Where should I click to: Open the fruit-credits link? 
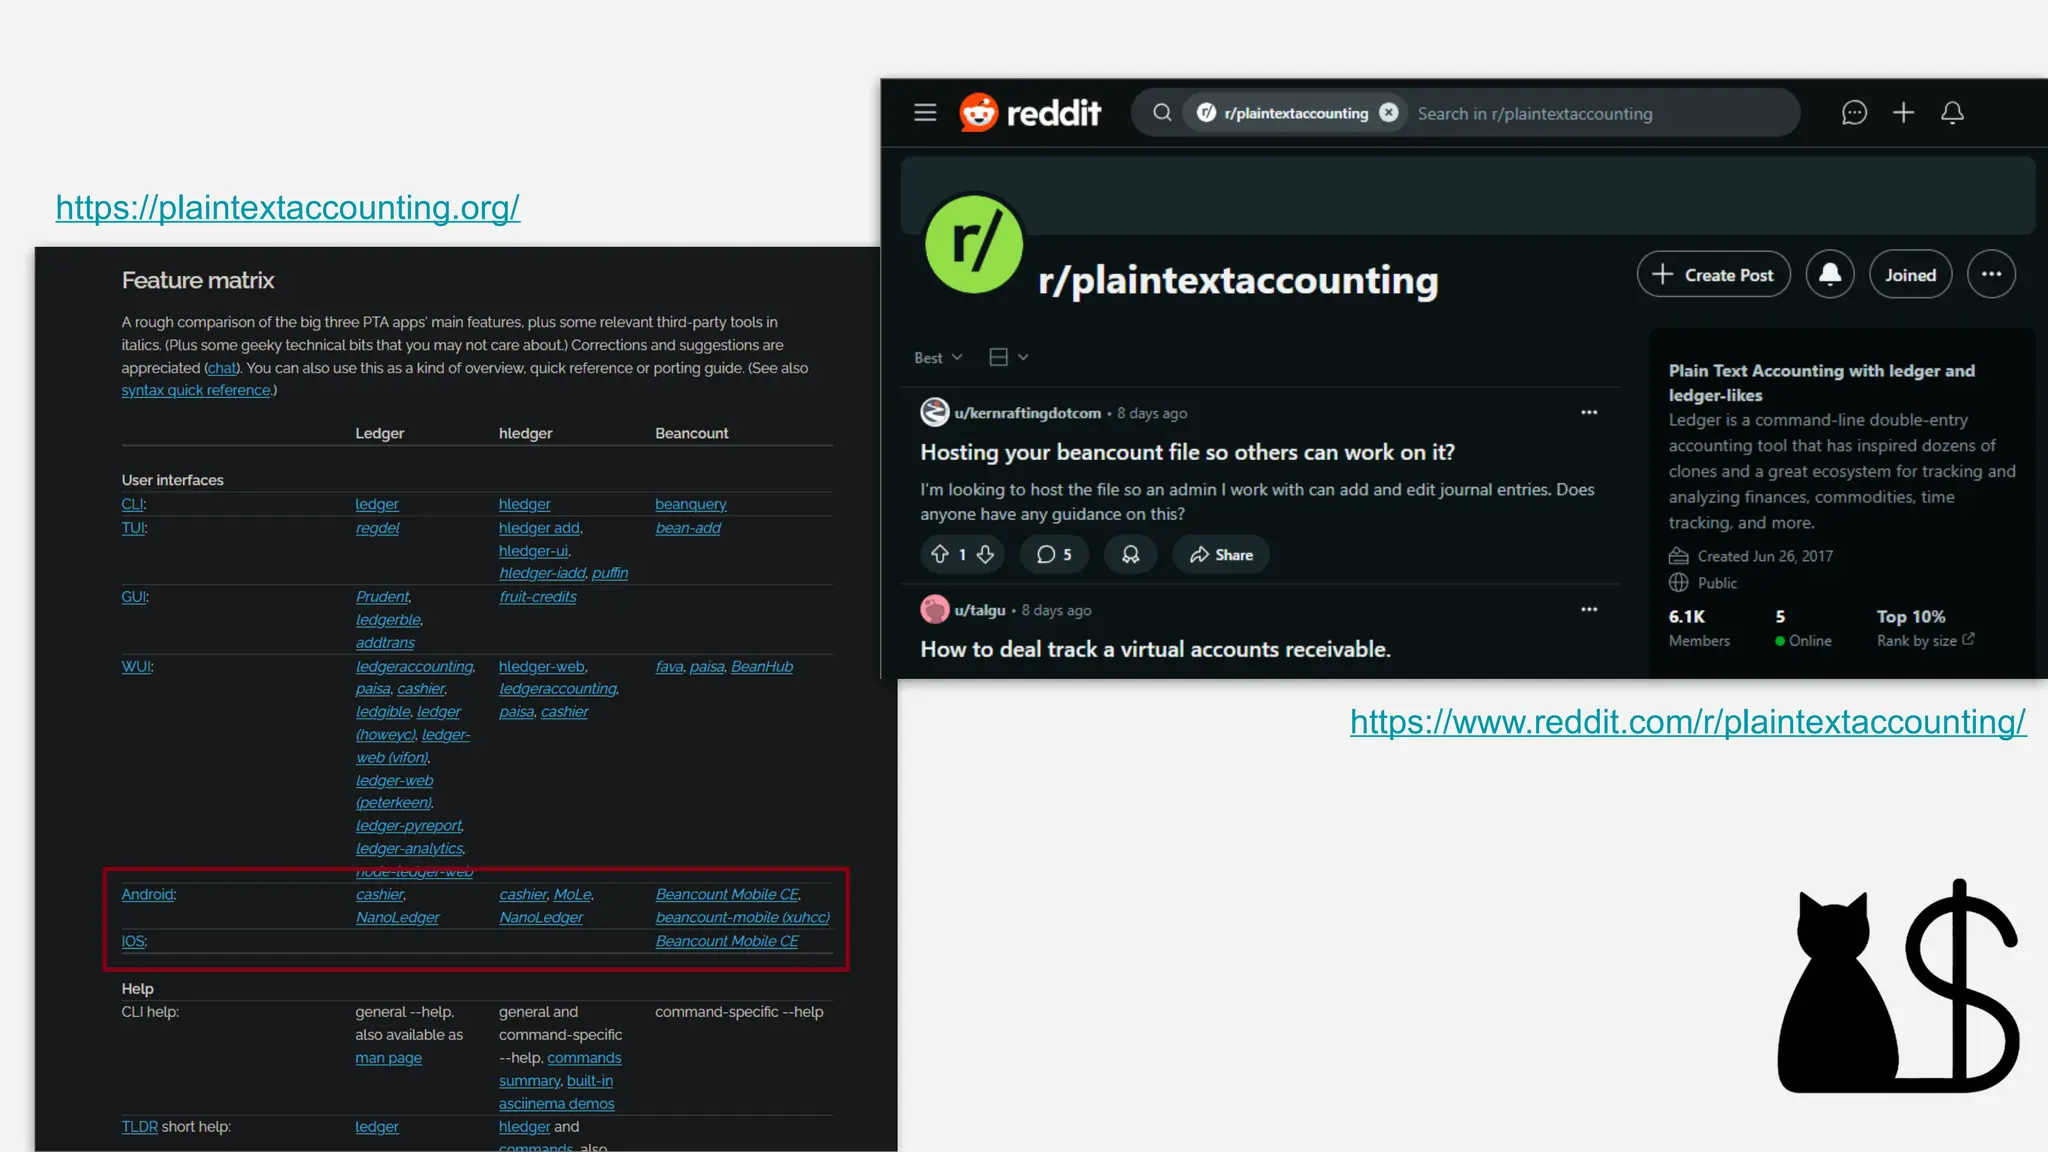(538, 597)
